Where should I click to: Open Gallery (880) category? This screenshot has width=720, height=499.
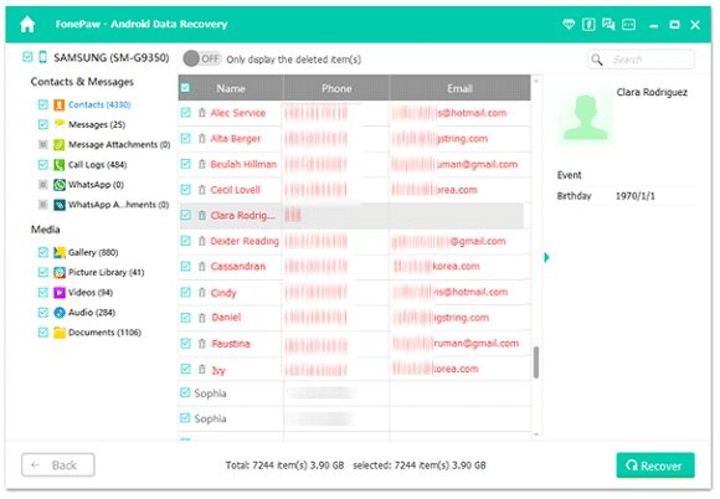[x=93, y=252]
